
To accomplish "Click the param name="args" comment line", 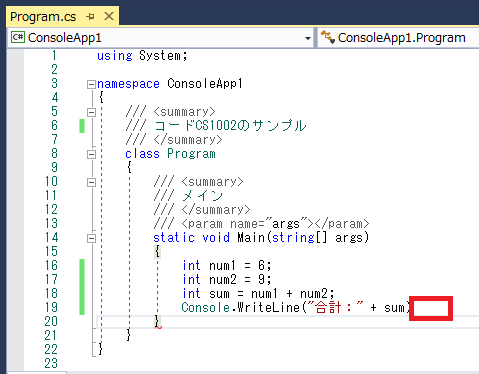I will click(x=261, y=224).
